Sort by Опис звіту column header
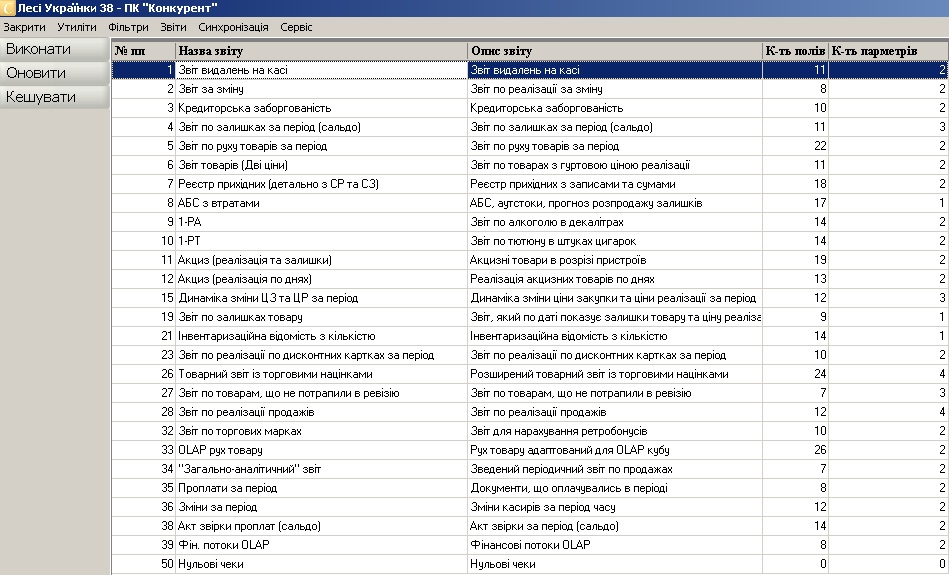The width and height of the screenshot is (949, 575). [614, 51]
